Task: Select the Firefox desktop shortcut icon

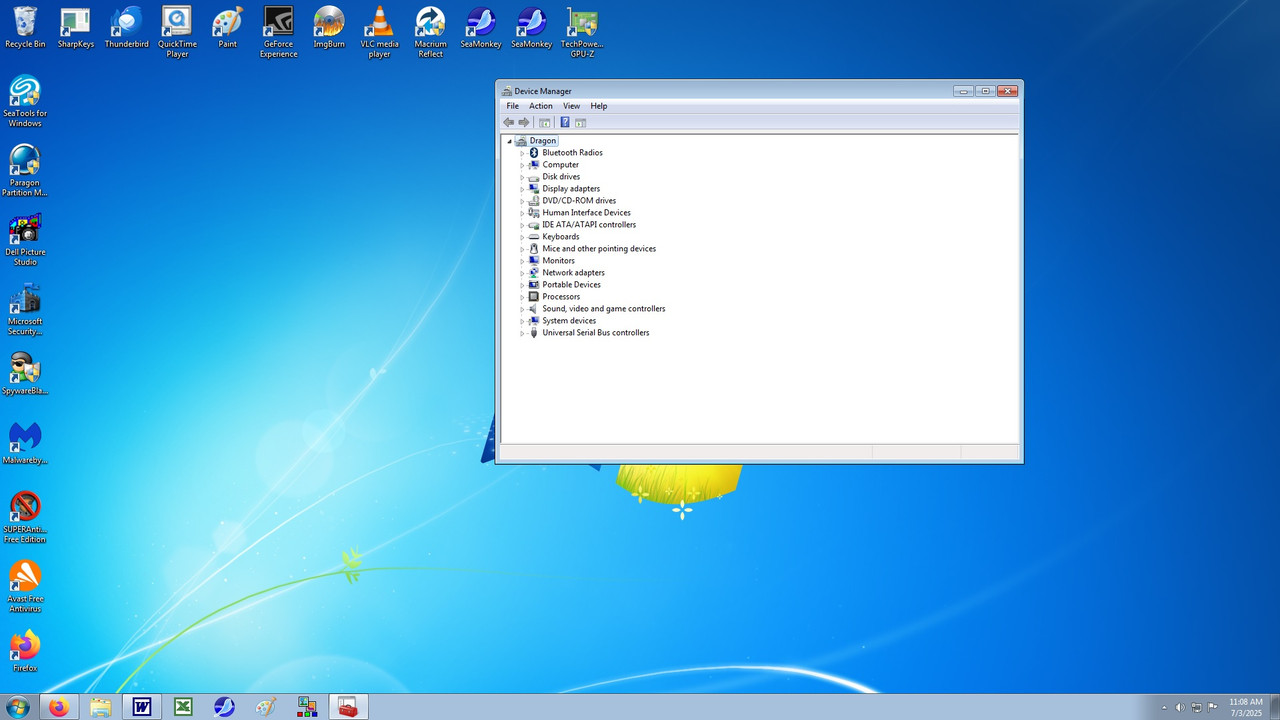Action: 25,650
